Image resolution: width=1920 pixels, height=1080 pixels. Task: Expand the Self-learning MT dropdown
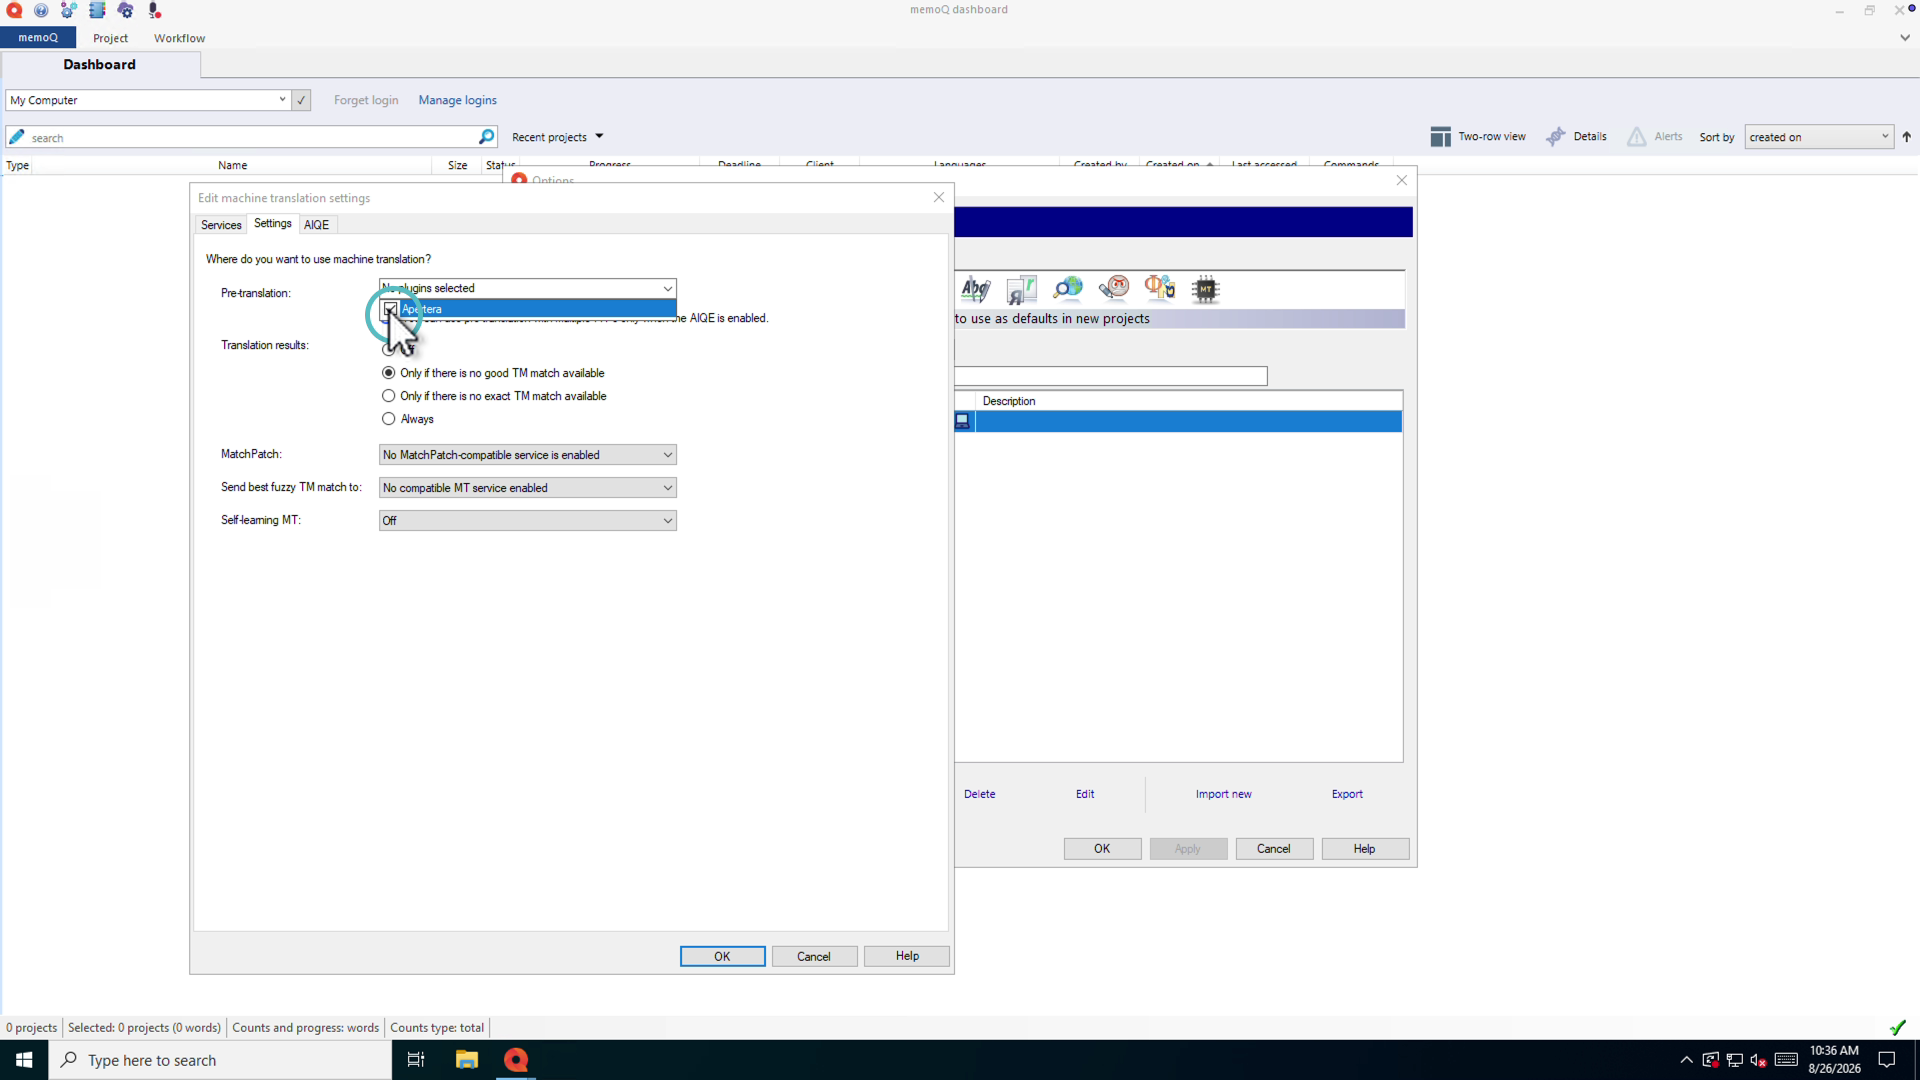click(x=528, y=521)
